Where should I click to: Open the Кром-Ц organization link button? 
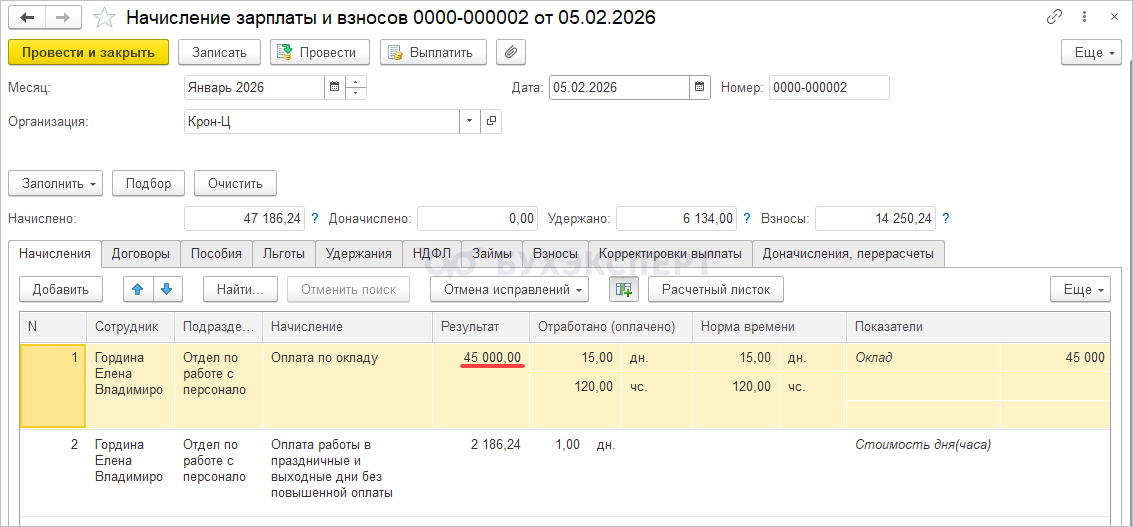click(x=491, y=121)
